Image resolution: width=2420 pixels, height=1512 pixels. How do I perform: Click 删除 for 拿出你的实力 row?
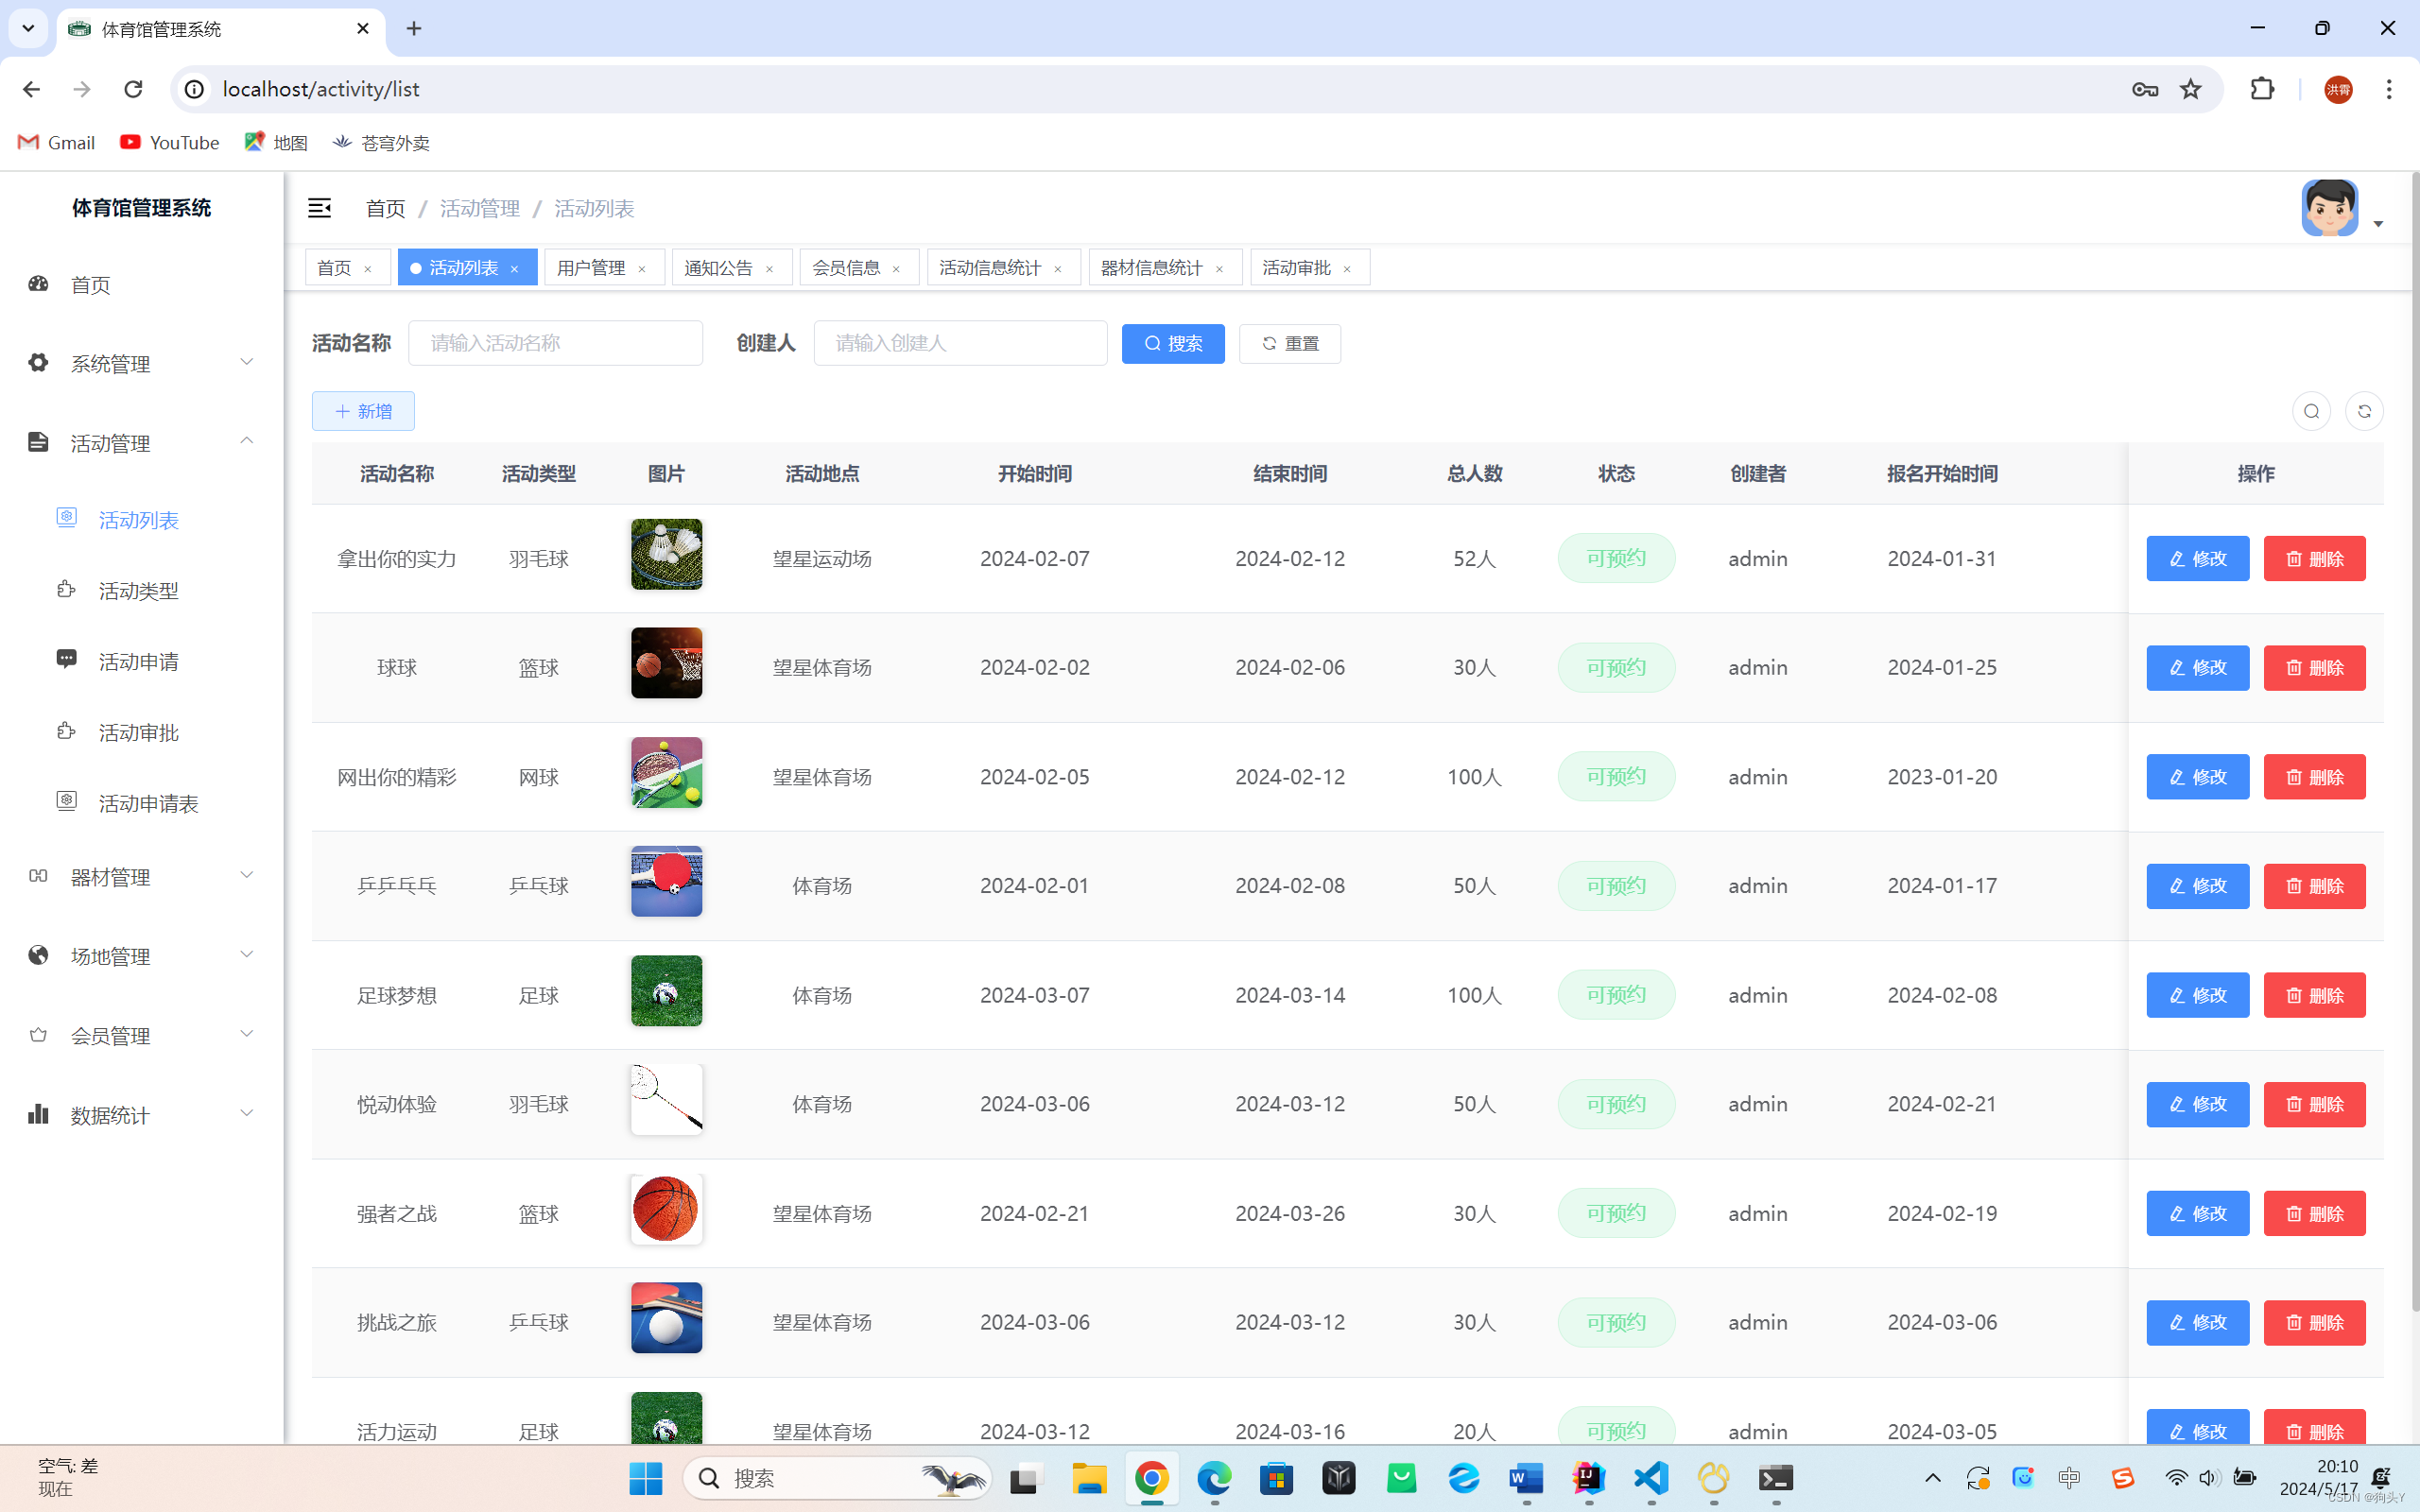click(x=2314, y=558)
